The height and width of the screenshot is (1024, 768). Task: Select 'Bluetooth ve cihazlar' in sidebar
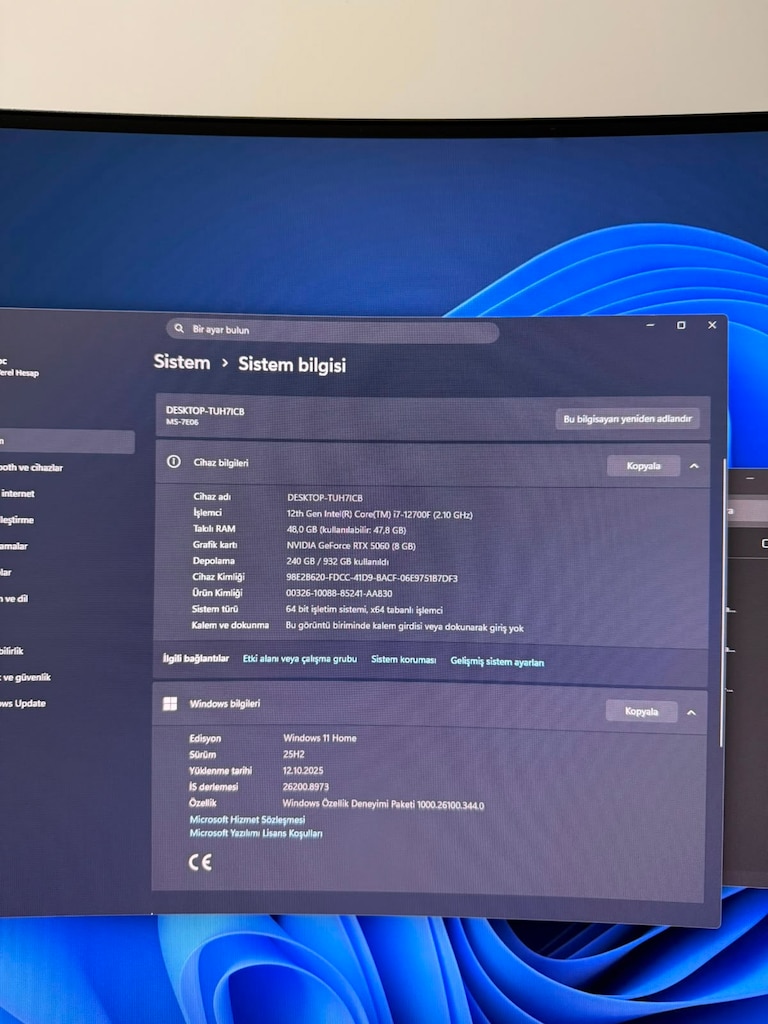point(31,468)
